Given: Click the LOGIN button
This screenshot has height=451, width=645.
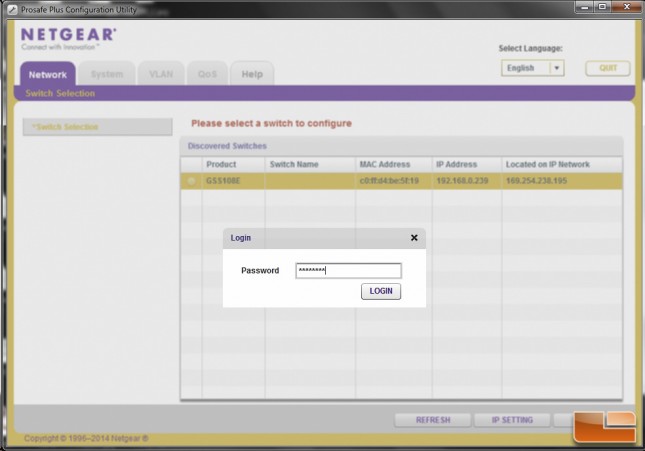Looking at the screenshot, I should click(x=381, y=291).
